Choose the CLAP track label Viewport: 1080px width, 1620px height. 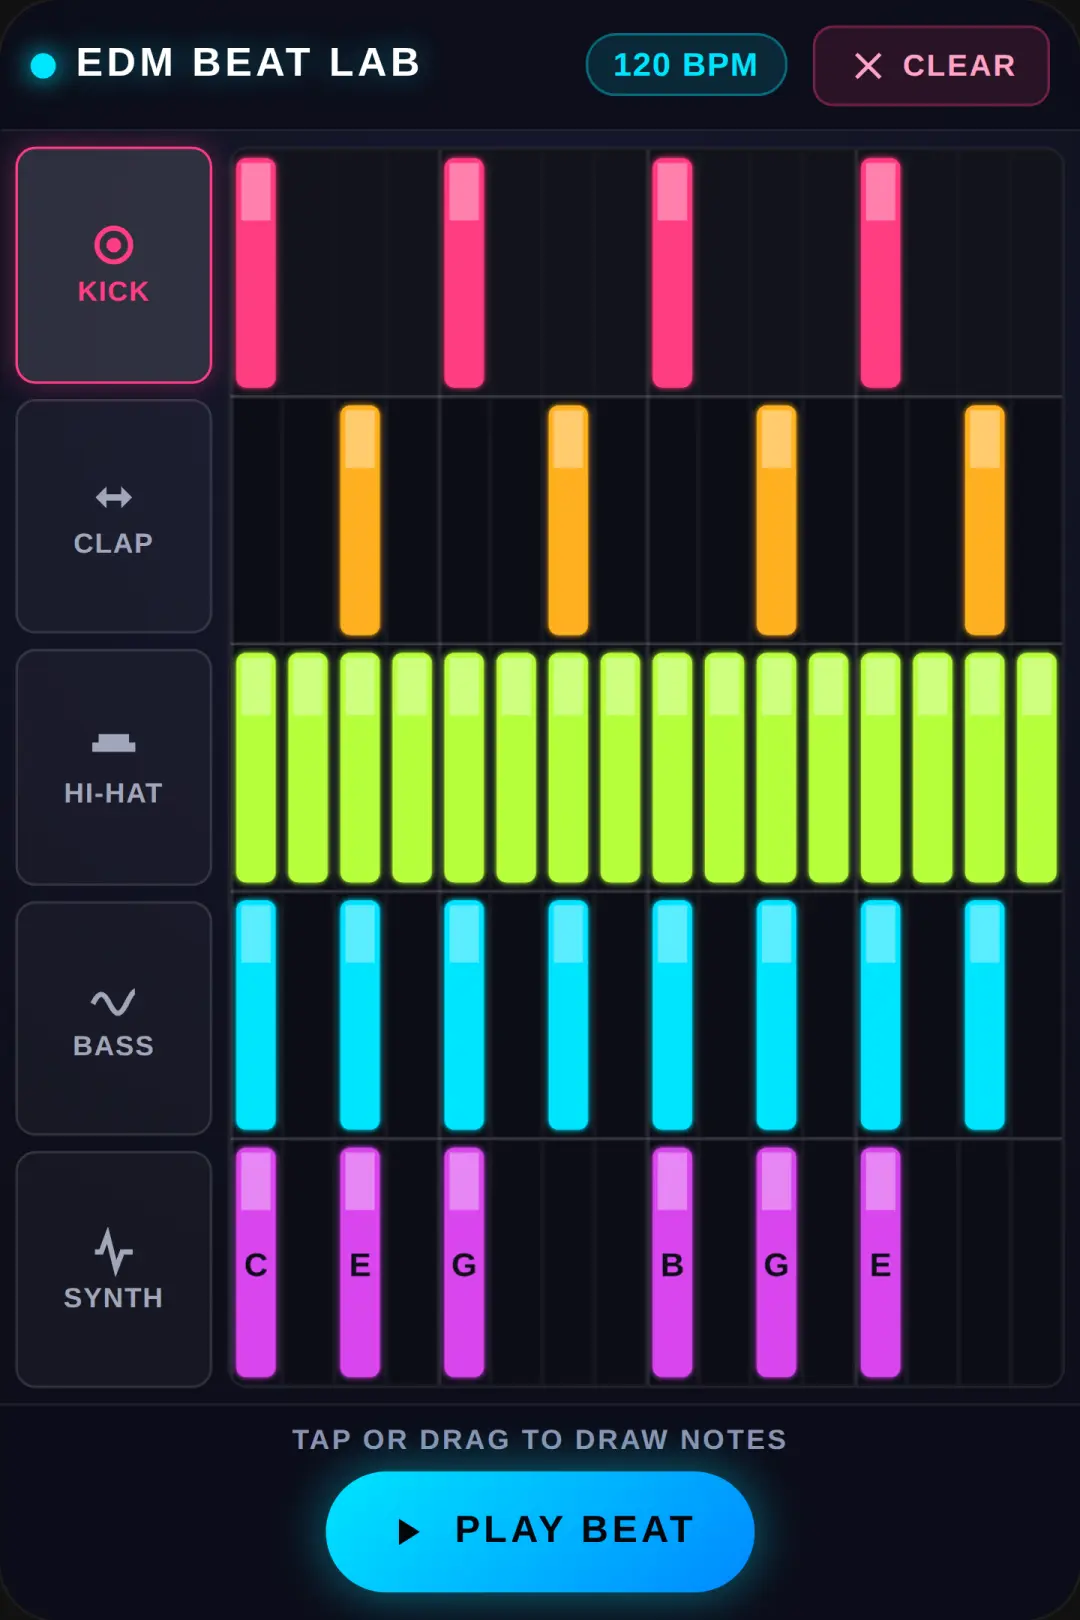click(113, 543)
